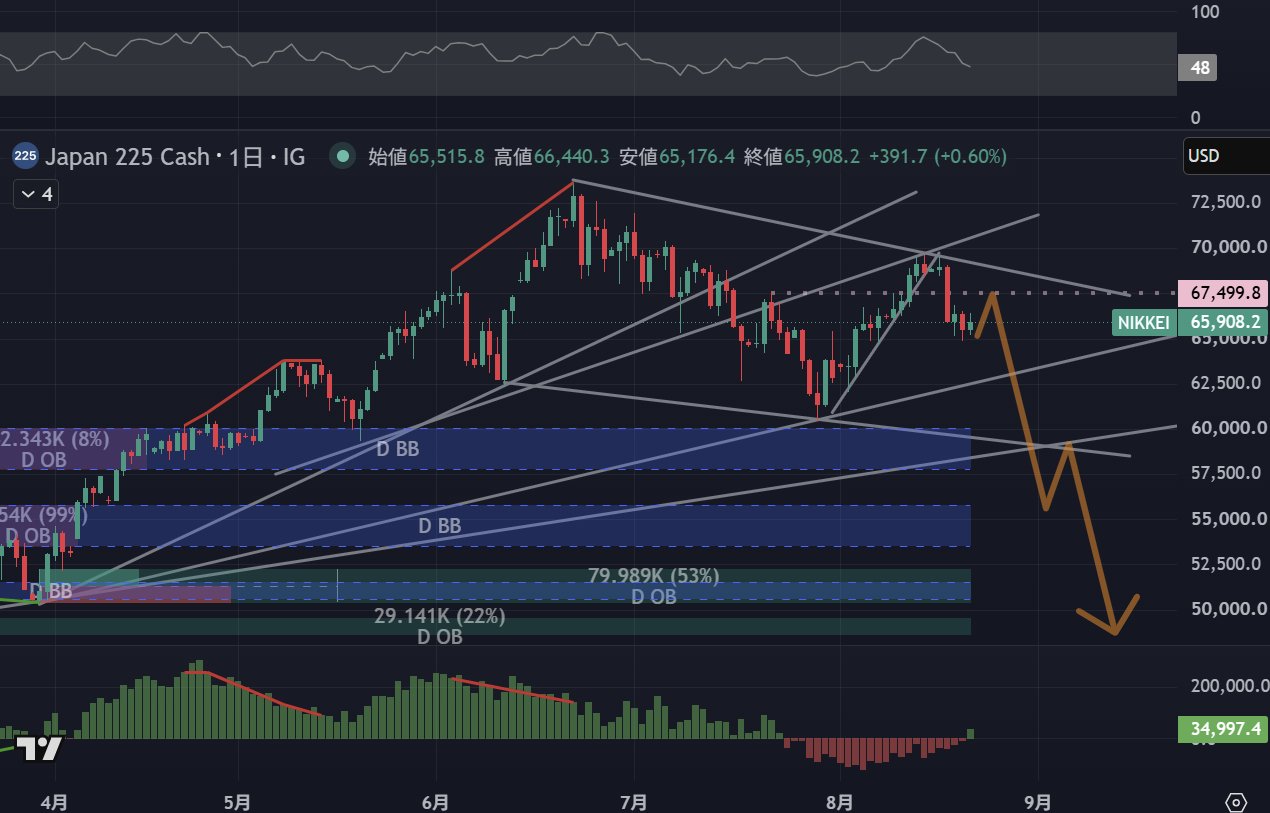Select the 29.141K (22%) order block label

(439, 617)
